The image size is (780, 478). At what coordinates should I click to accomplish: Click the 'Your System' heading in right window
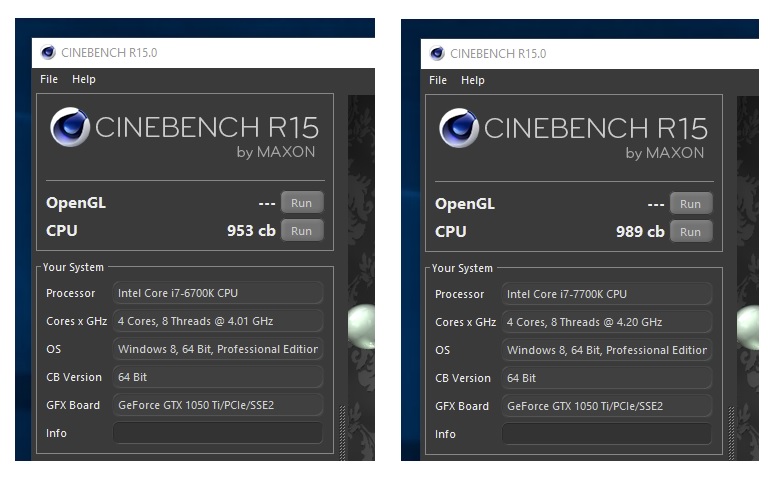pos(462,268)
